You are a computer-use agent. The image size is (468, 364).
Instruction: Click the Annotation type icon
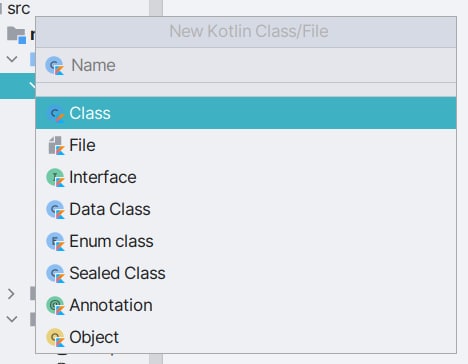tap(55, 306)
